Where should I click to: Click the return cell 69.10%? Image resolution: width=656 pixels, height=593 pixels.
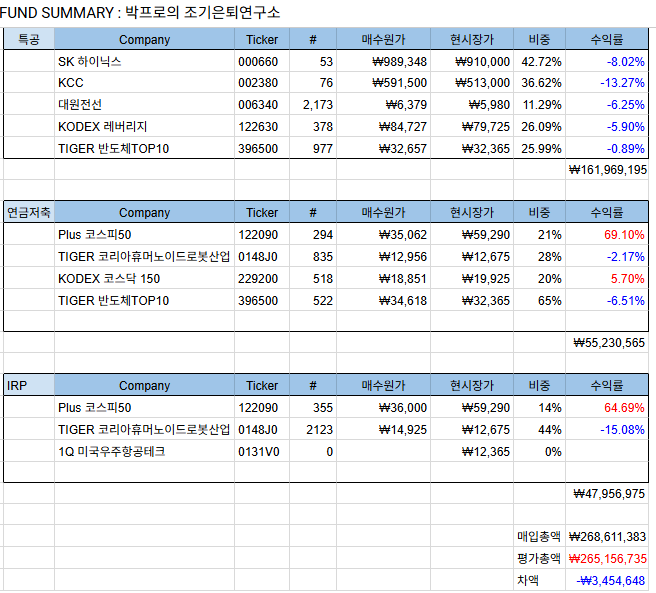pos(607,234)
